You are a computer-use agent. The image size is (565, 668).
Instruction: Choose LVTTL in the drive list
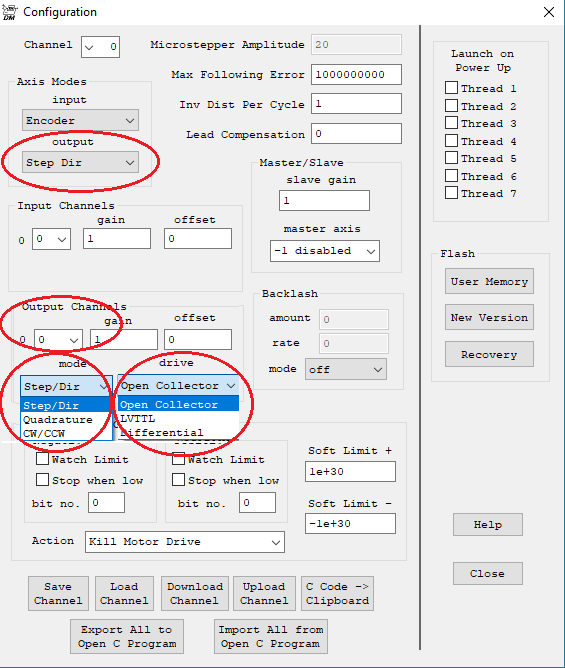pyautogui.click(x=178, y=419)
